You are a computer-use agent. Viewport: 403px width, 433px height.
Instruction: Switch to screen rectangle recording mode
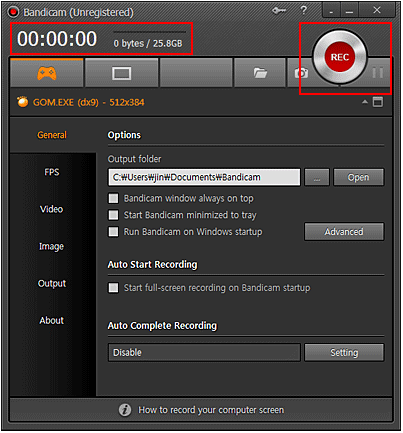coord(122,73)
